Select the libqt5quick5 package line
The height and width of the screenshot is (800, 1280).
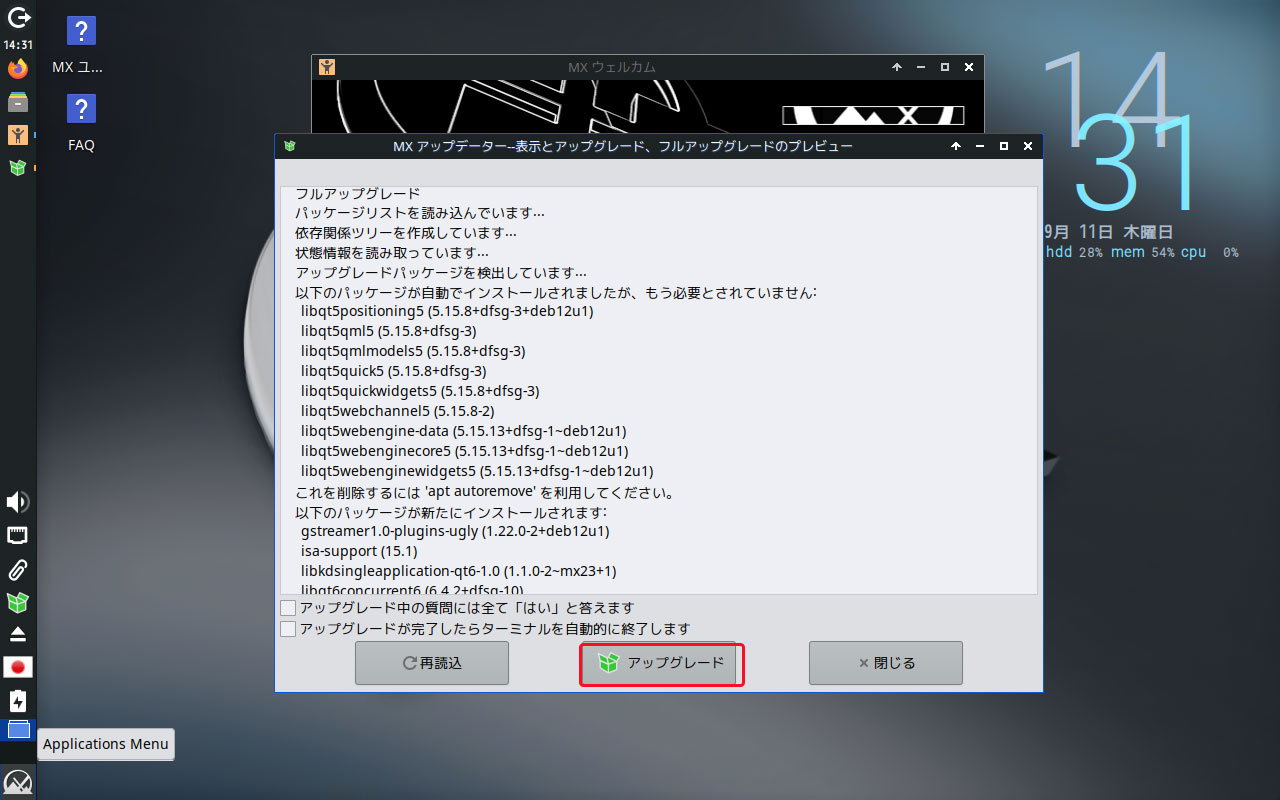tap(394, 371)
